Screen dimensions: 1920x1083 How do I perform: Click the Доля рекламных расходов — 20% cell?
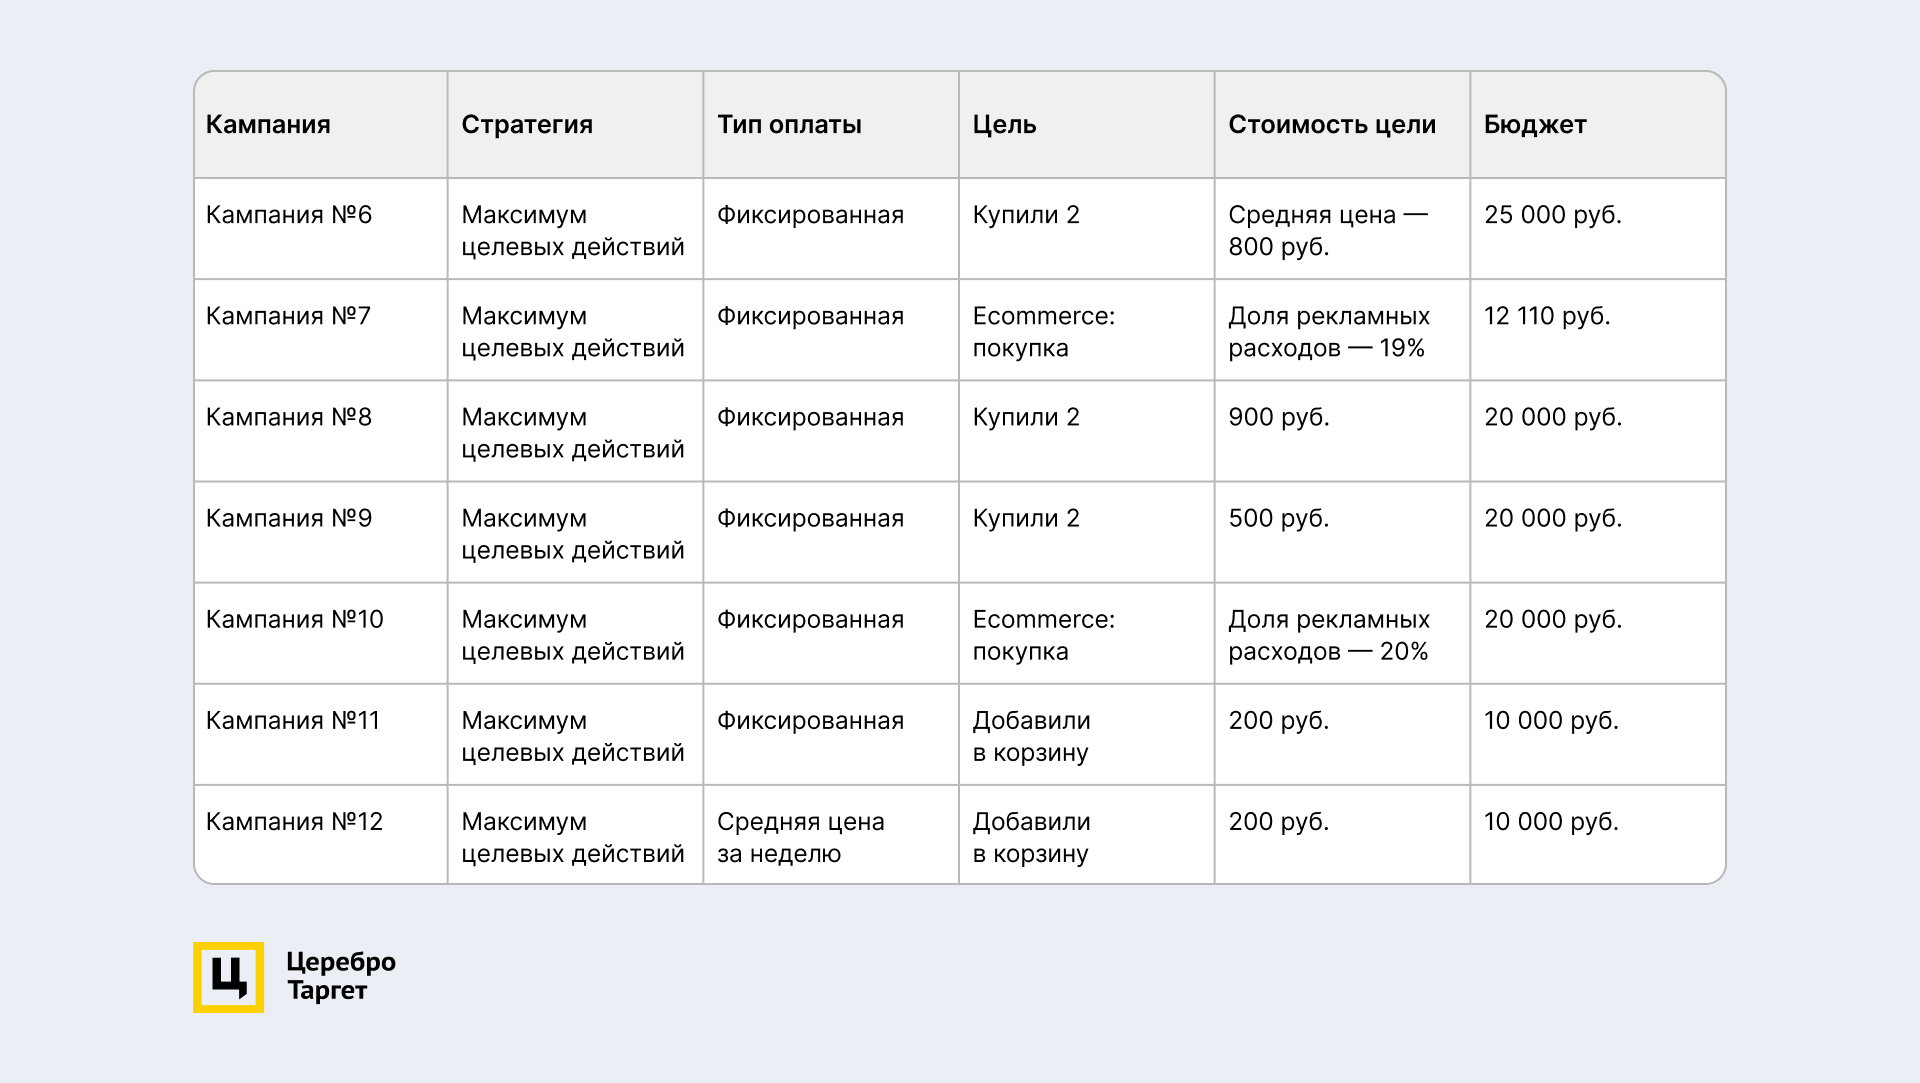1329,635
